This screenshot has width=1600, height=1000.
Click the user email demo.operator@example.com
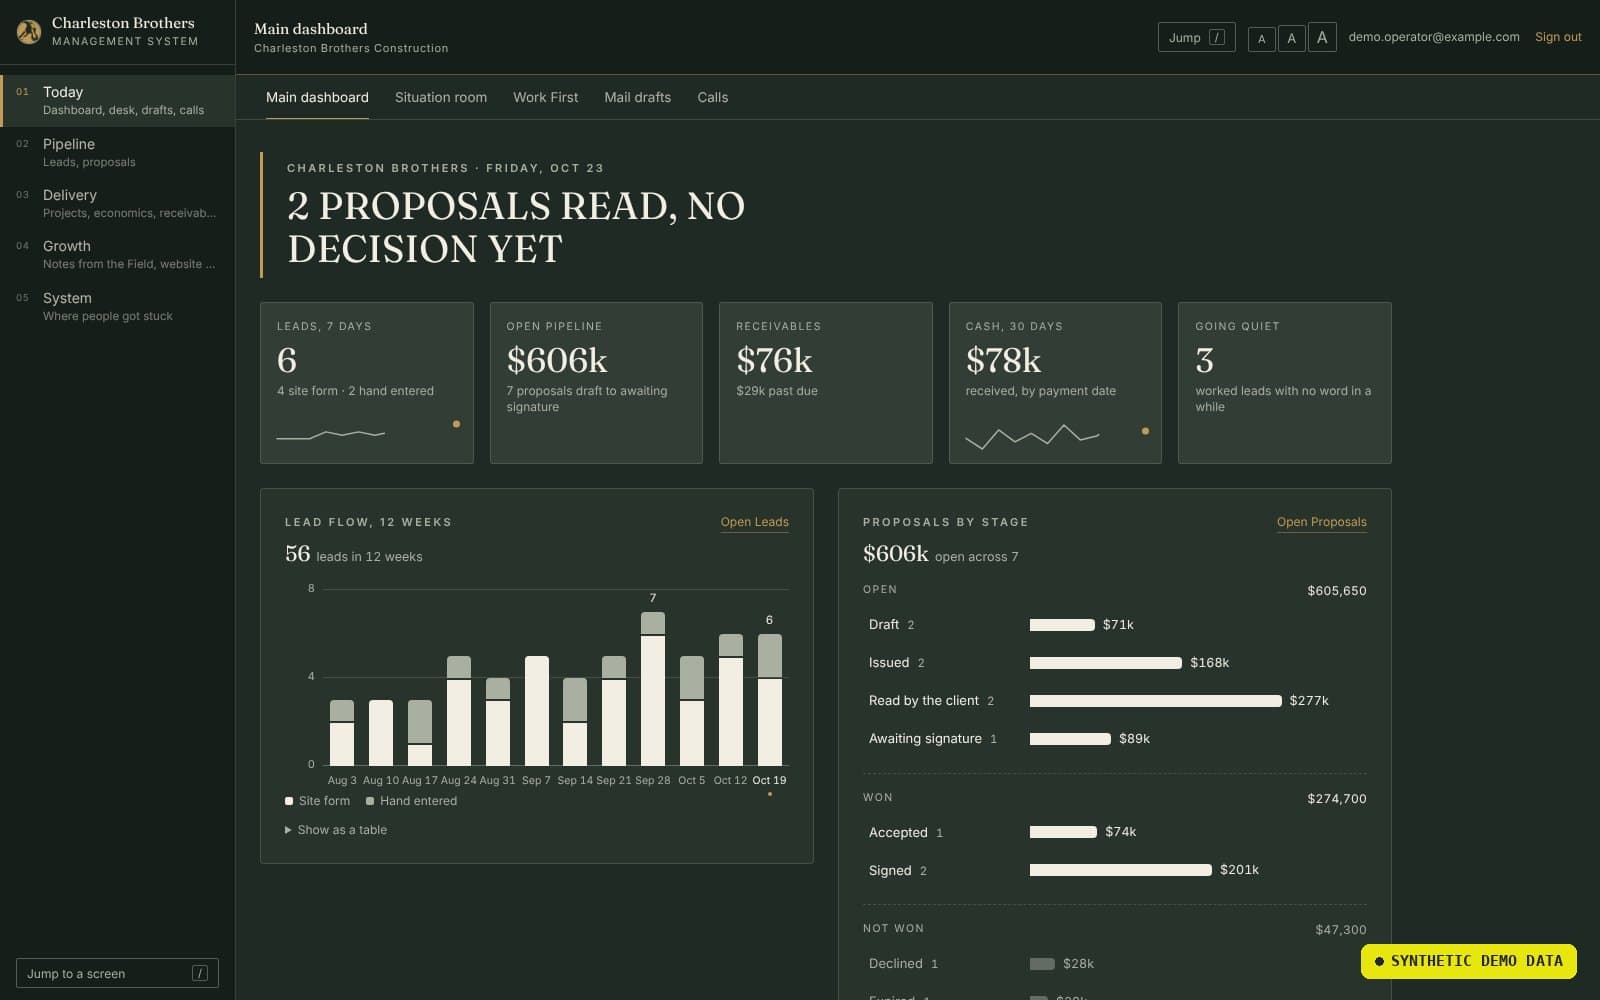tap(1434, 37)
